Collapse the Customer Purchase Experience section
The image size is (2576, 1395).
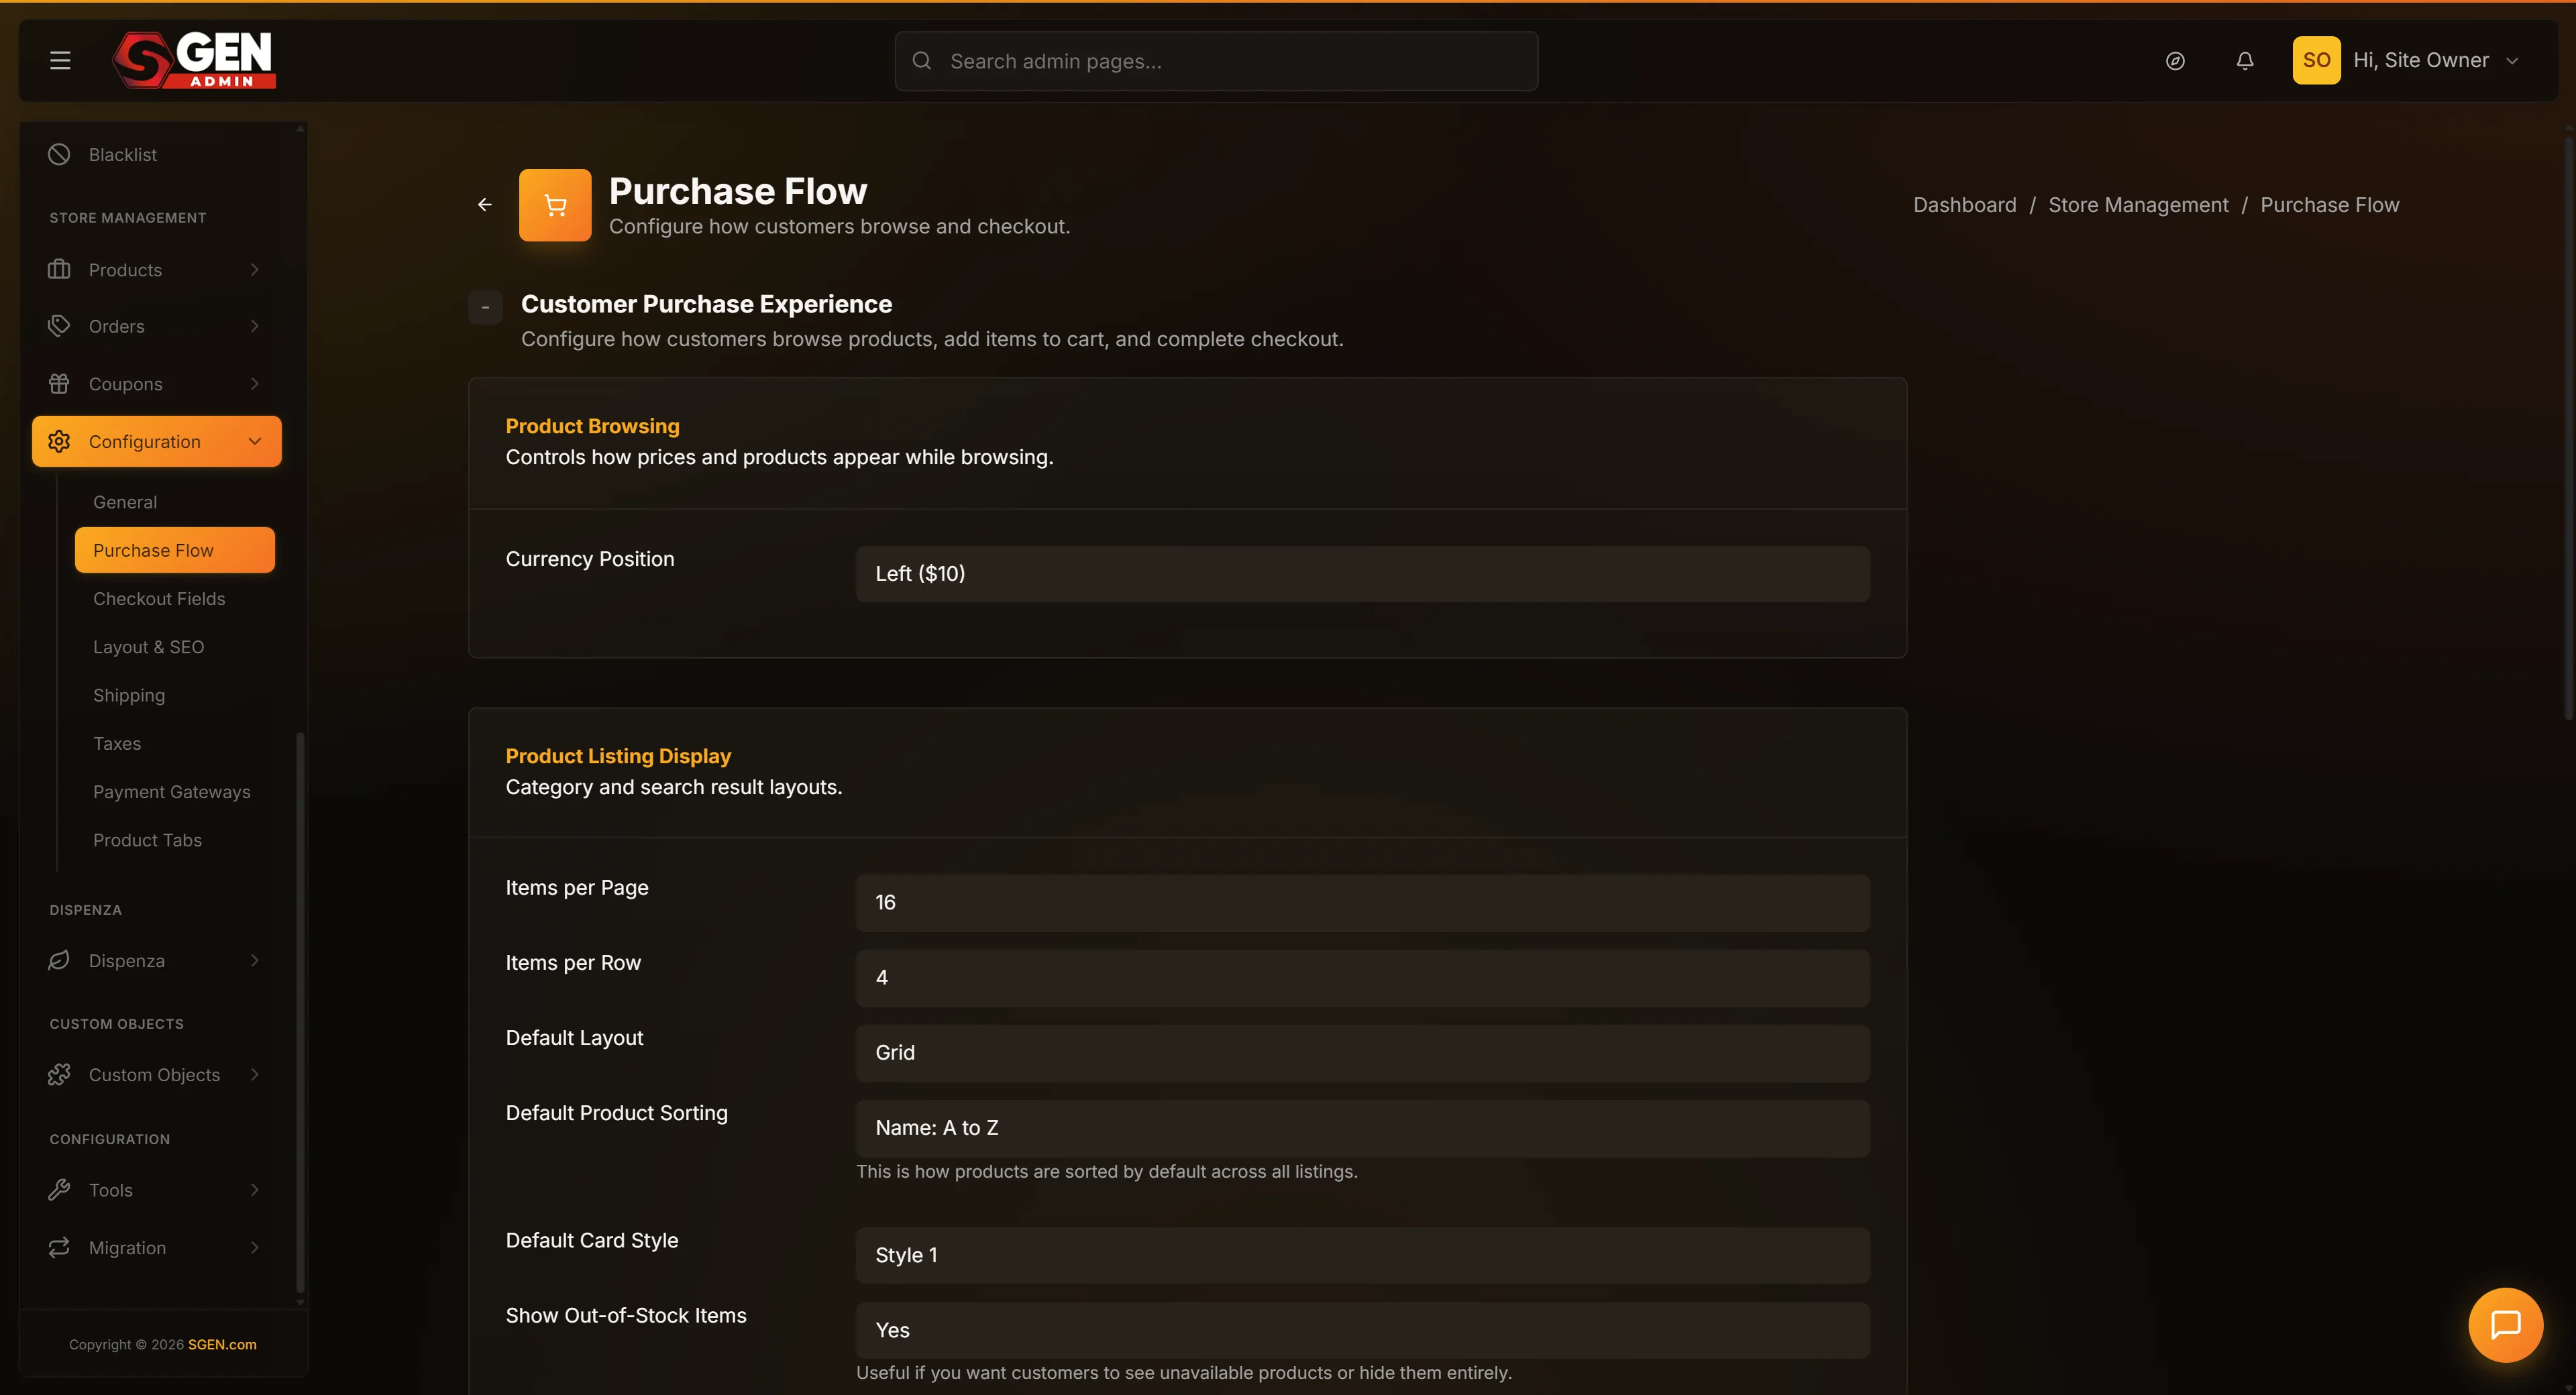(485, 307)
